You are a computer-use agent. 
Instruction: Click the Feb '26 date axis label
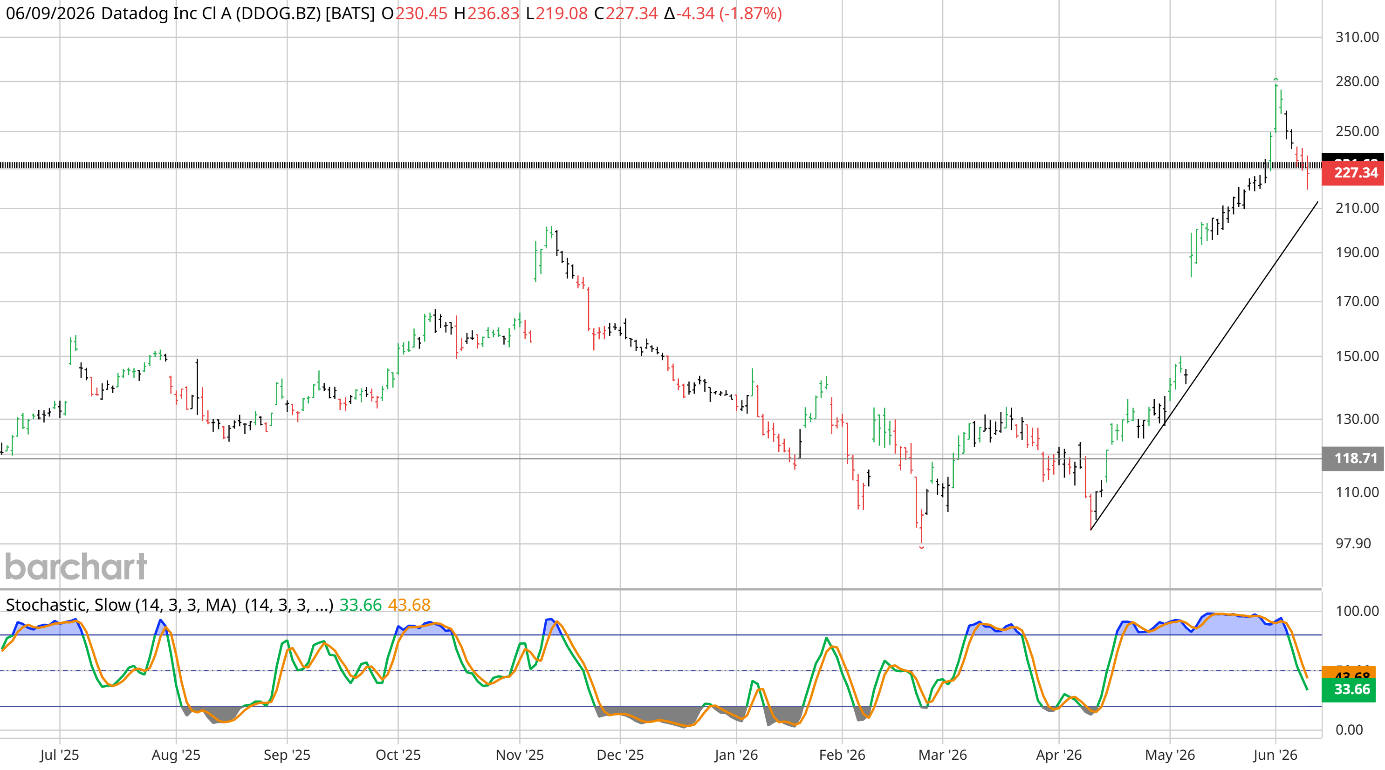[841, 755]
